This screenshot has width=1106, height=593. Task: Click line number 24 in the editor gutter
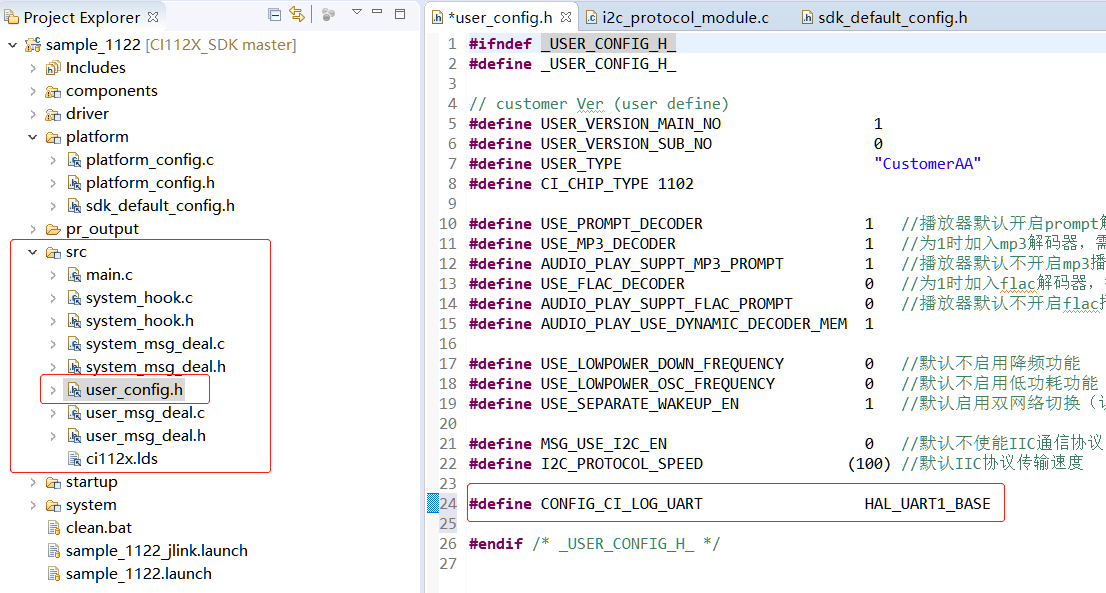(449, 504)
